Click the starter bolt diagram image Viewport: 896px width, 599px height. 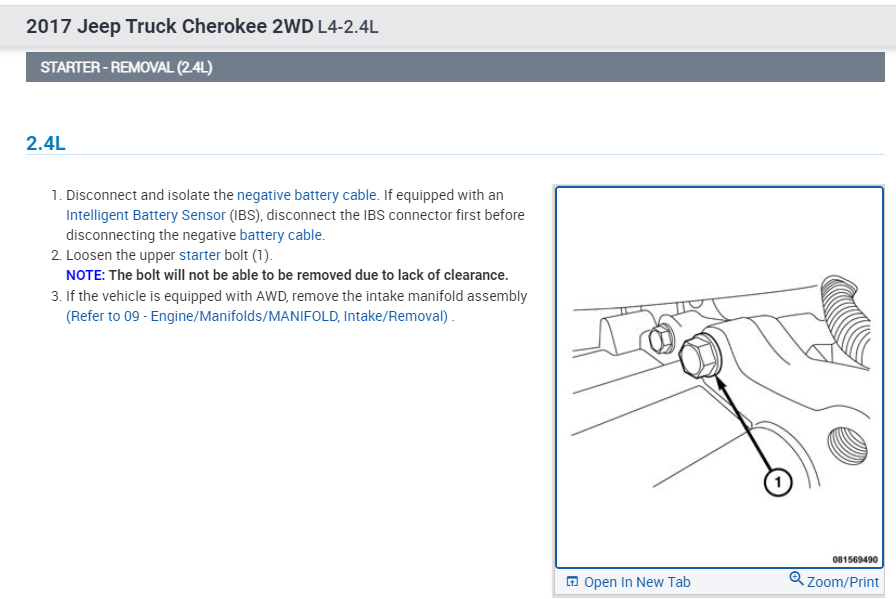(719, 377)
